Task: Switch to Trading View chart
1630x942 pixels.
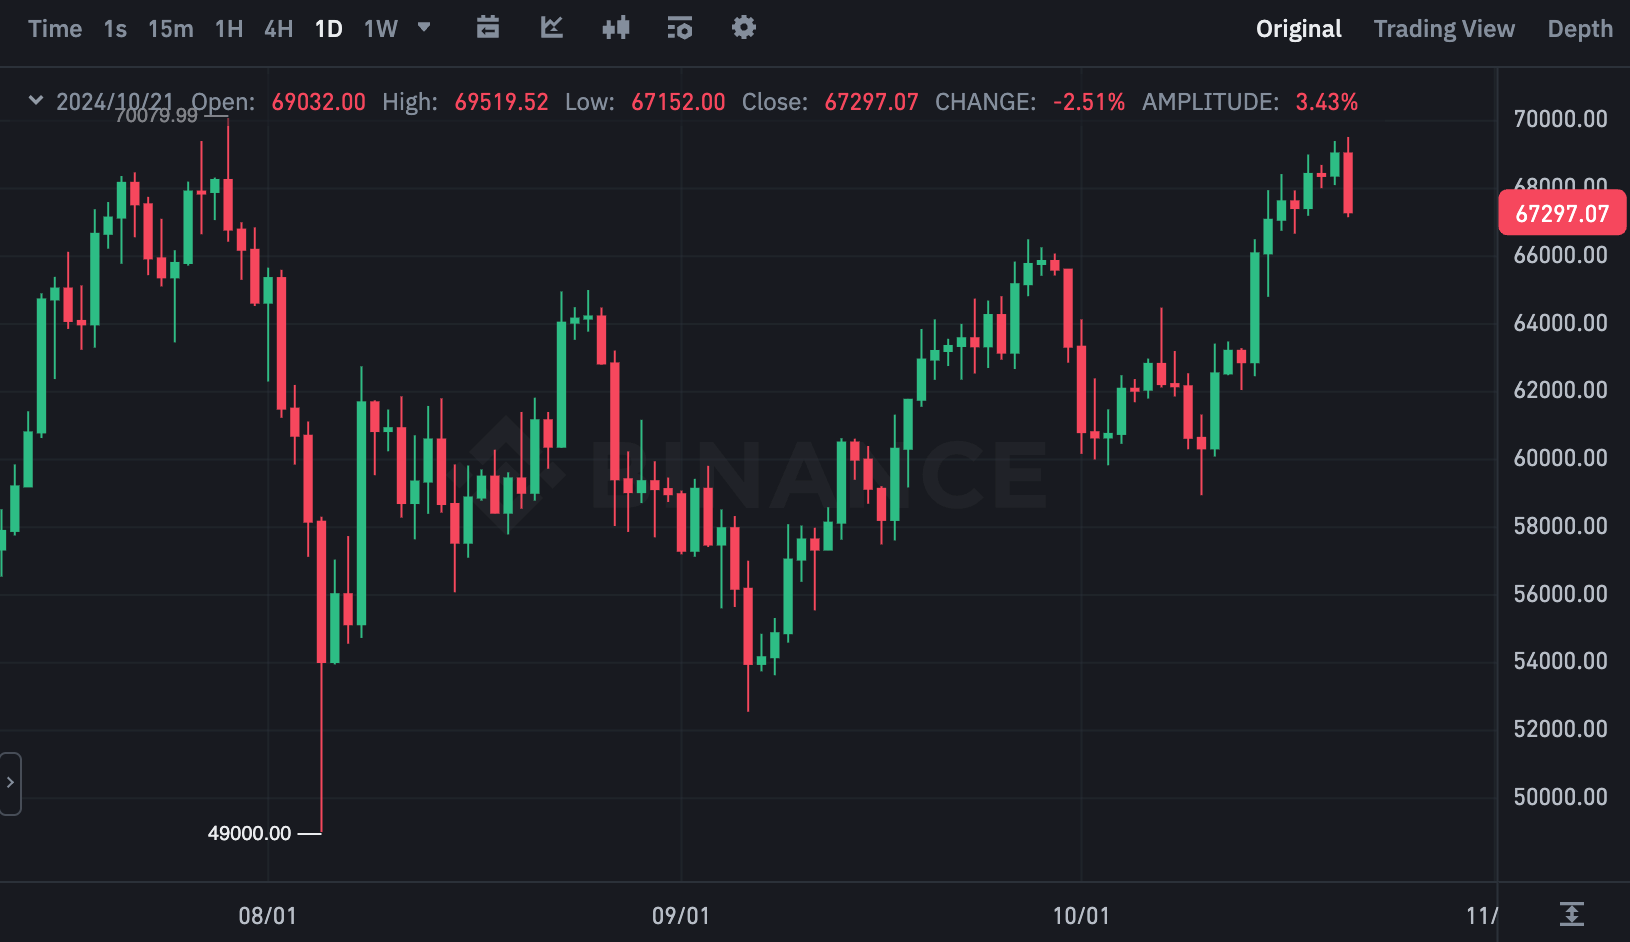Action: pos(1444,29)
